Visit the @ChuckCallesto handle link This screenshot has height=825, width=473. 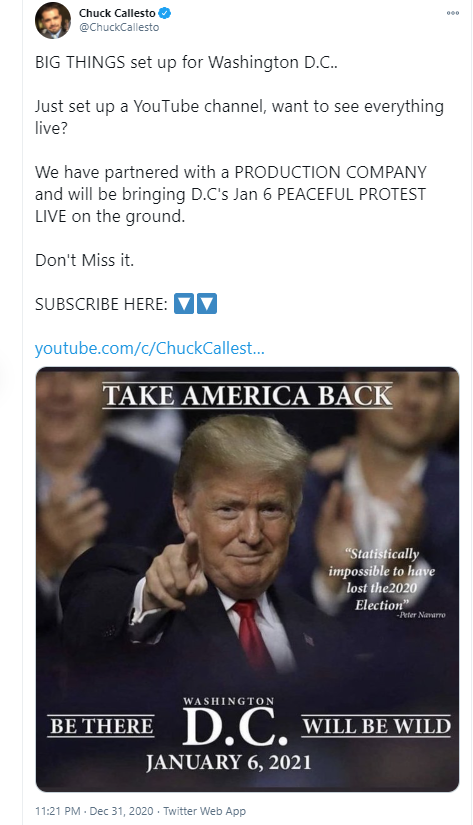tap(119, 27)
